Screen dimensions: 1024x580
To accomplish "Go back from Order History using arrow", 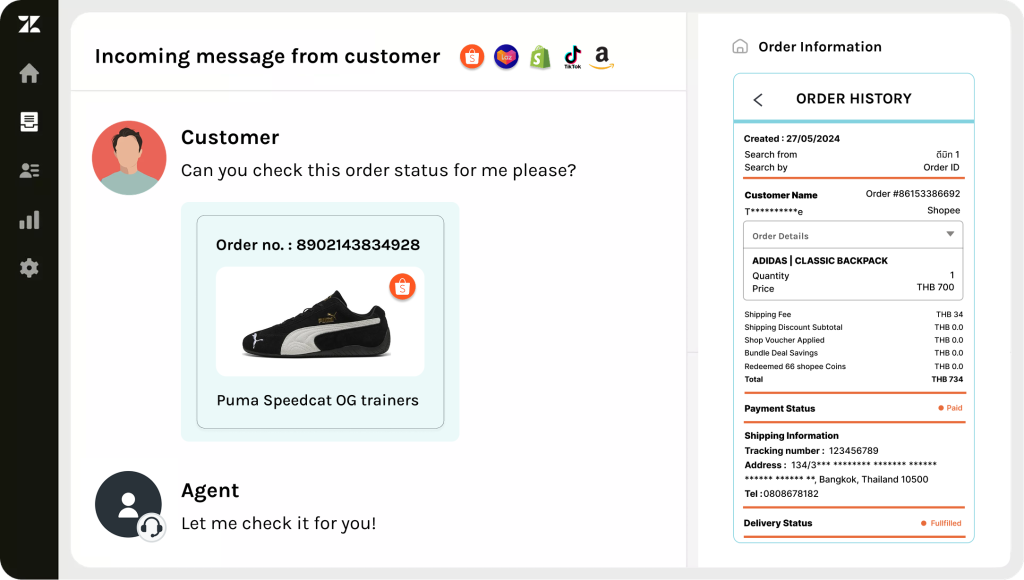I will click(x=758, y=100).
